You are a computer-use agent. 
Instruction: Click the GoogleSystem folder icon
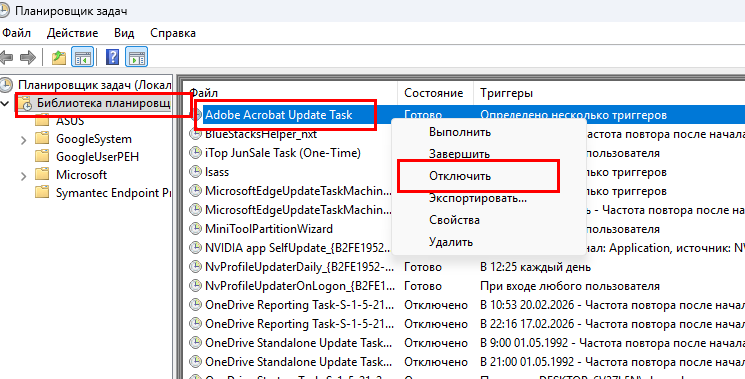(42, 139)
